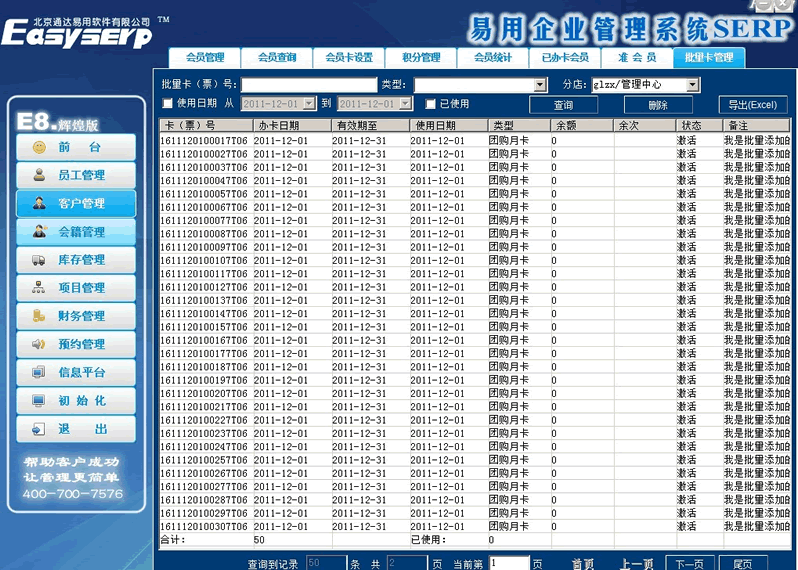Click the truck icon beside 库存管理
The width and height of the screenshot is (798, 570).
click(39, 260)
